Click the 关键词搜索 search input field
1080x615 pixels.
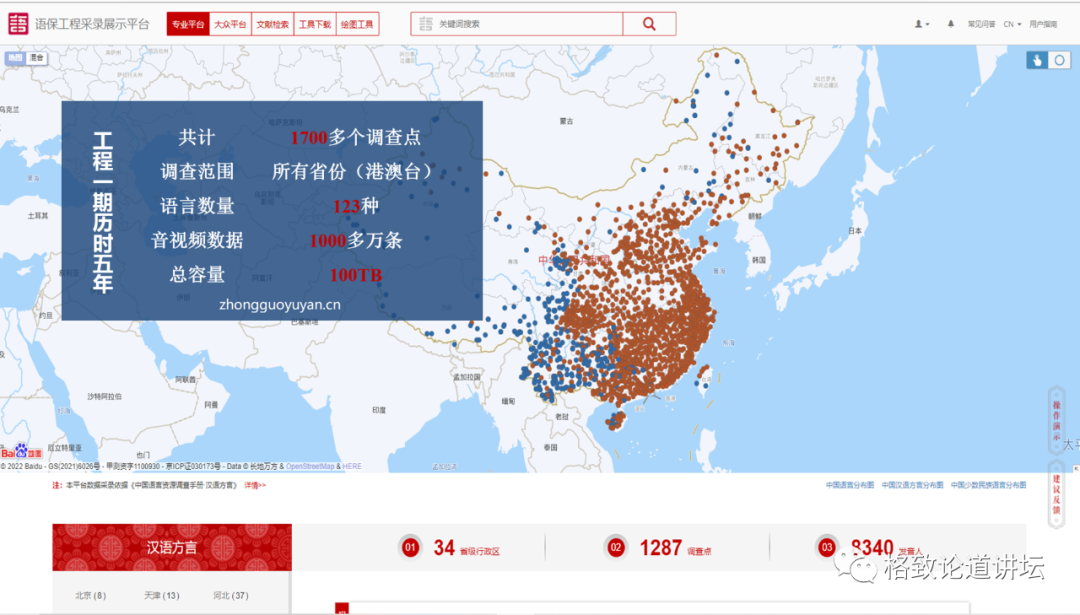coord(517,24)
